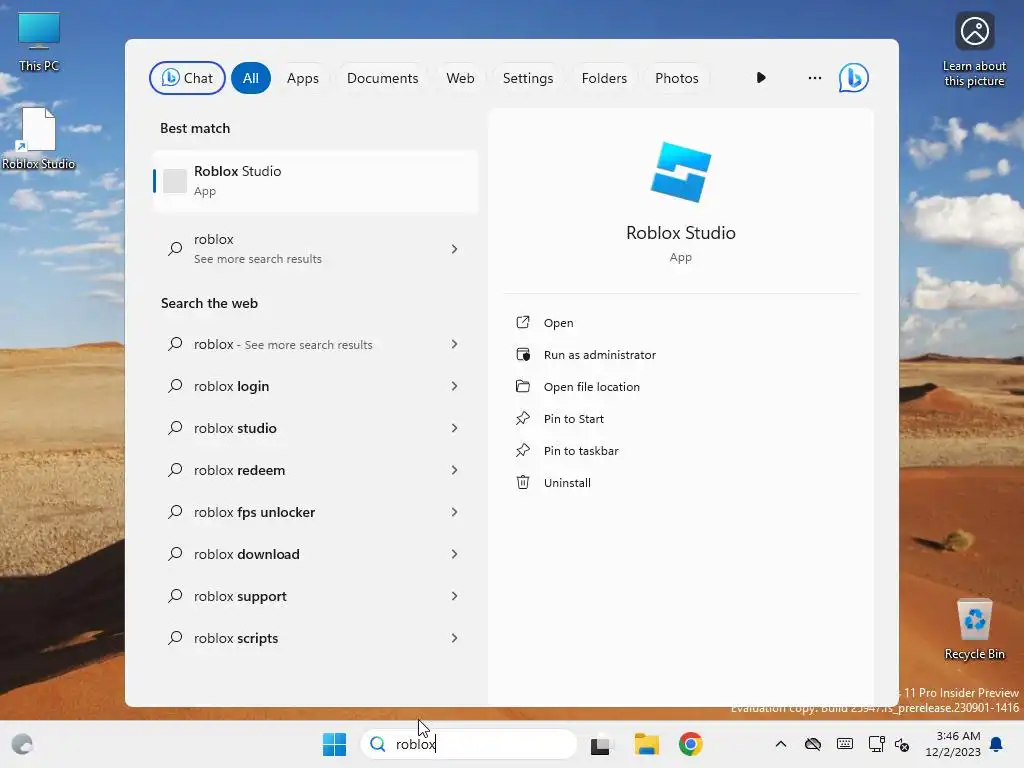Viewport: 1024px width, 768px height.
Task: Expand chevron for 'roblox download' suggestion
Action: coord(455,554)
